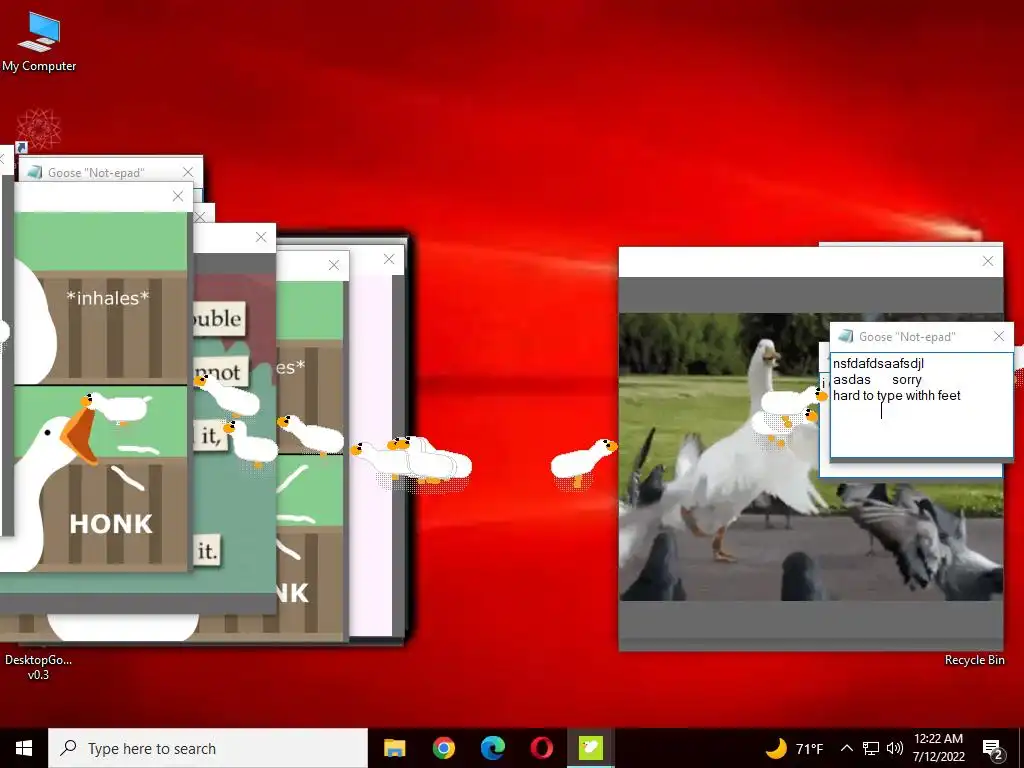This screenshot has width=1024, height=768.
Task: Open the clock showing 12:22 AM
Action: [x=938, y=748]
